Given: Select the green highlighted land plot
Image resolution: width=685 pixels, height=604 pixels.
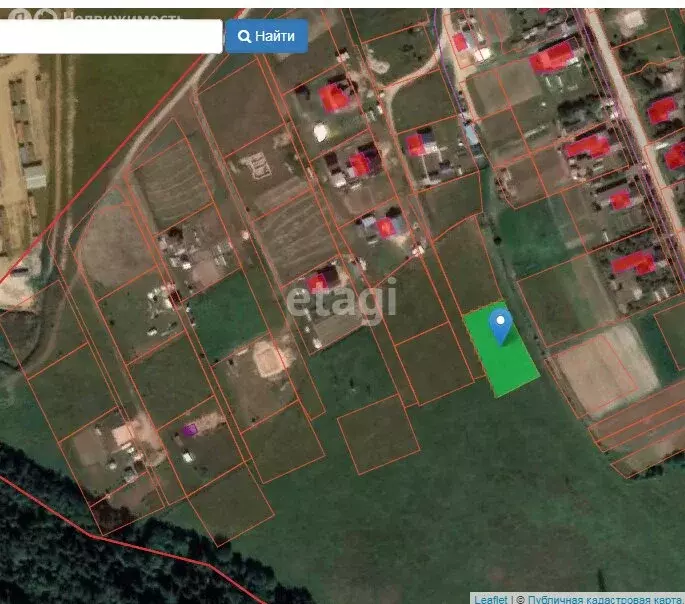Looking at the screenshot, I should click(x=502, y=349).
